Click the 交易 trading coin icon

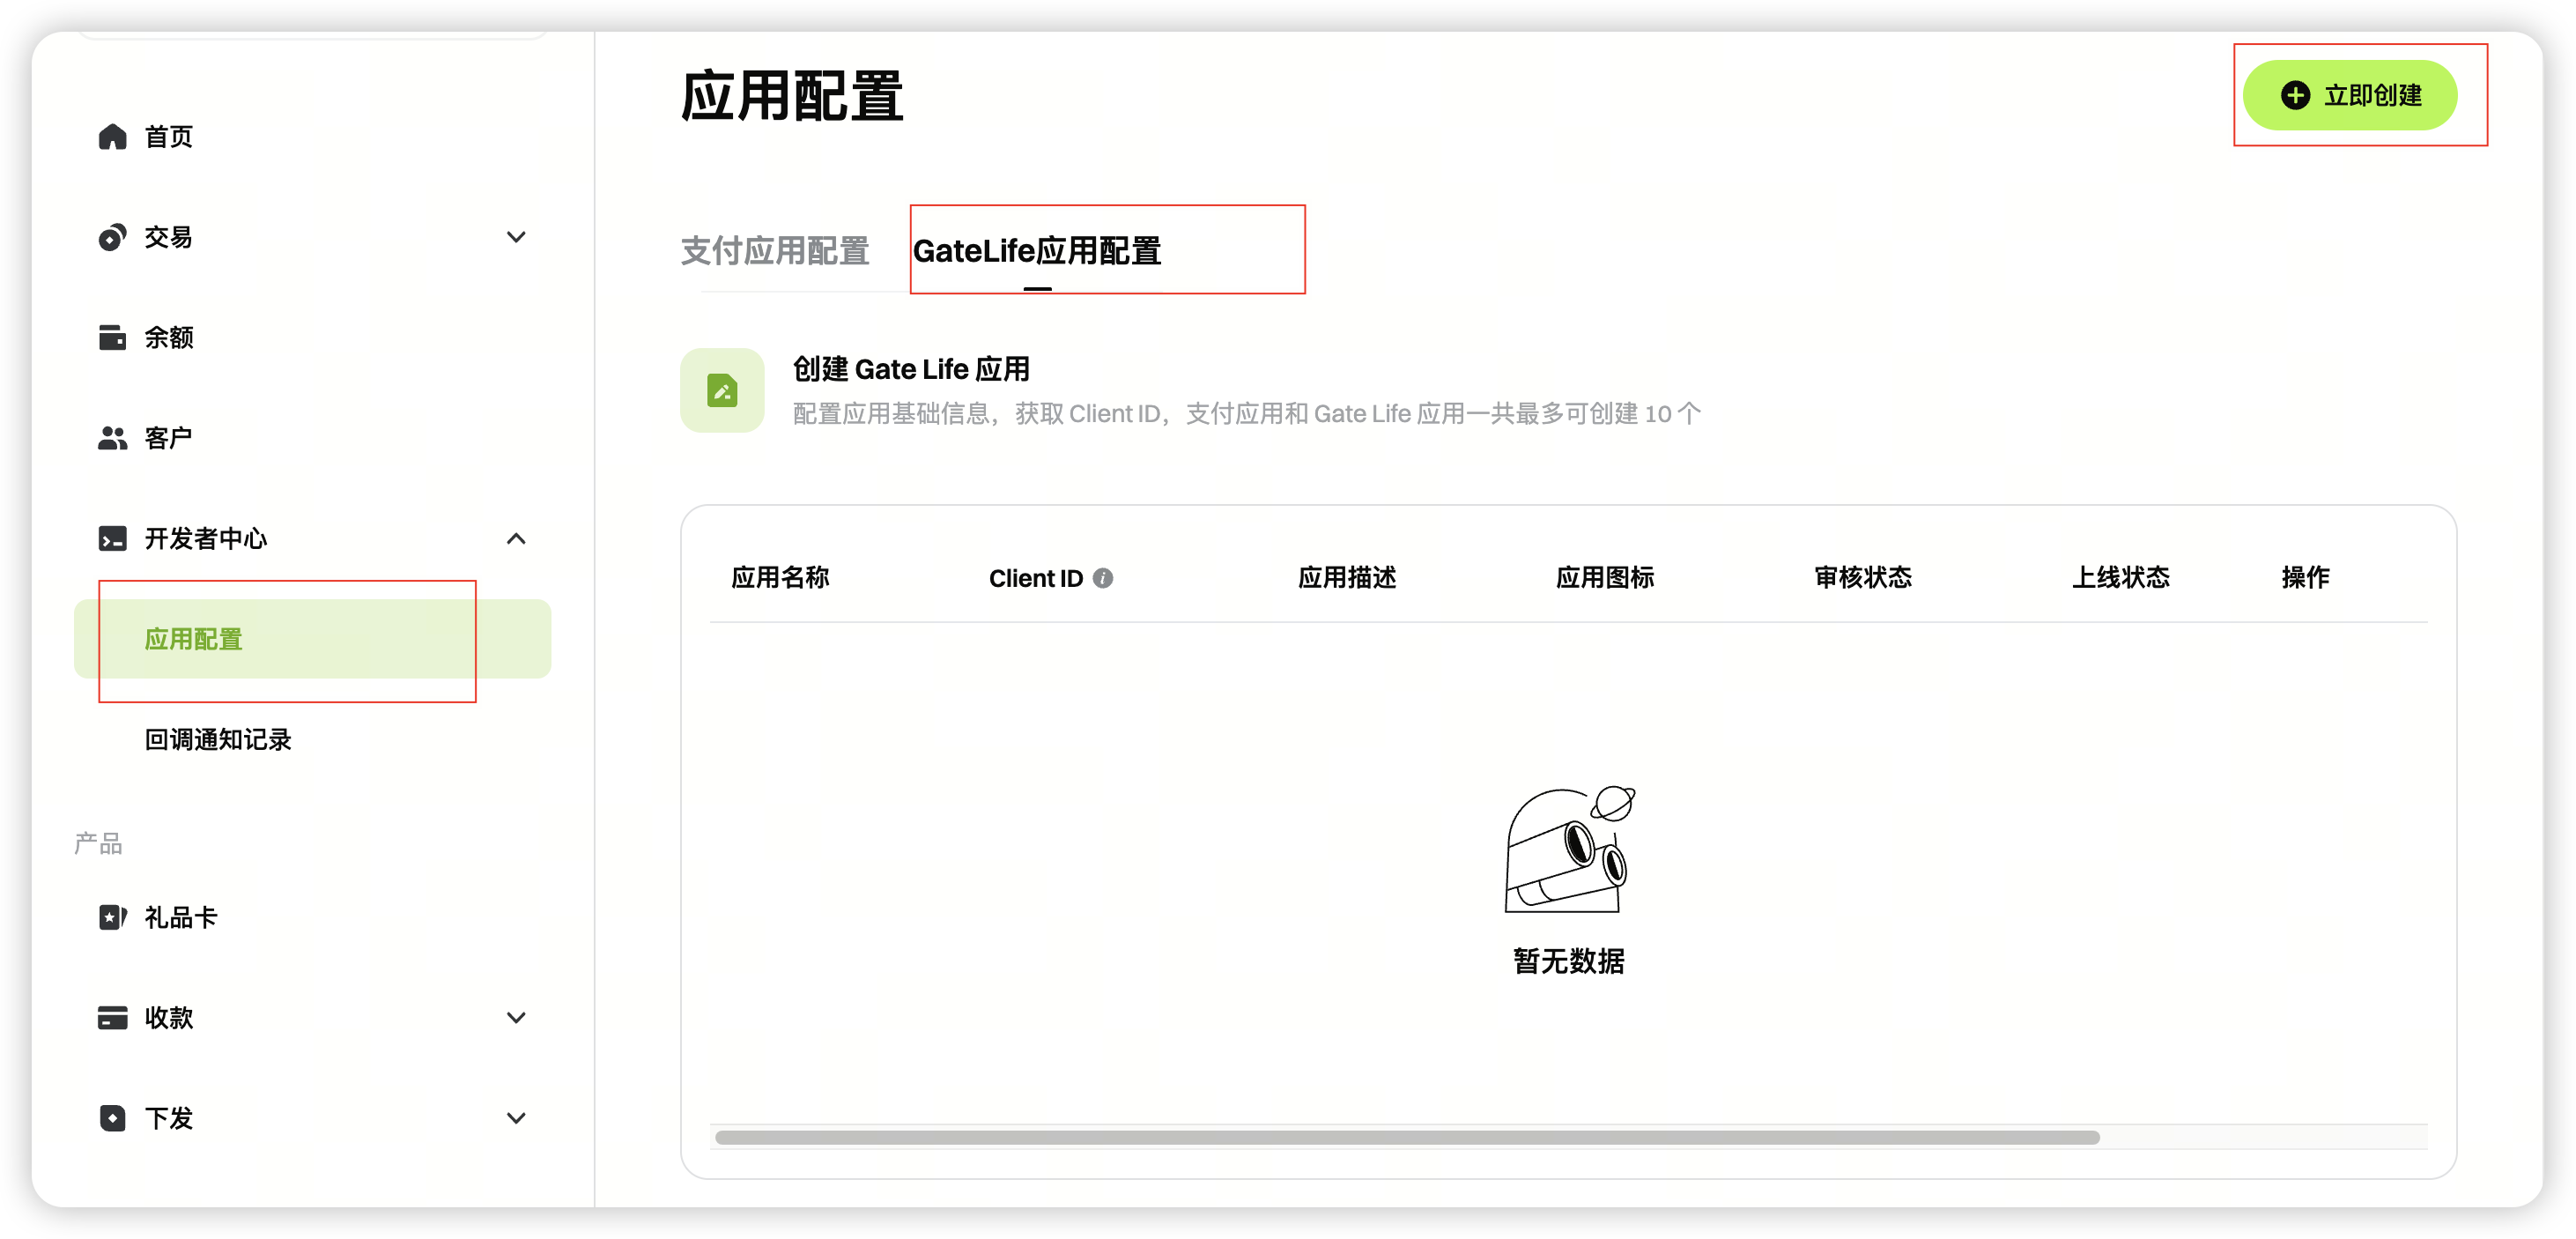(x=112, y=237)
